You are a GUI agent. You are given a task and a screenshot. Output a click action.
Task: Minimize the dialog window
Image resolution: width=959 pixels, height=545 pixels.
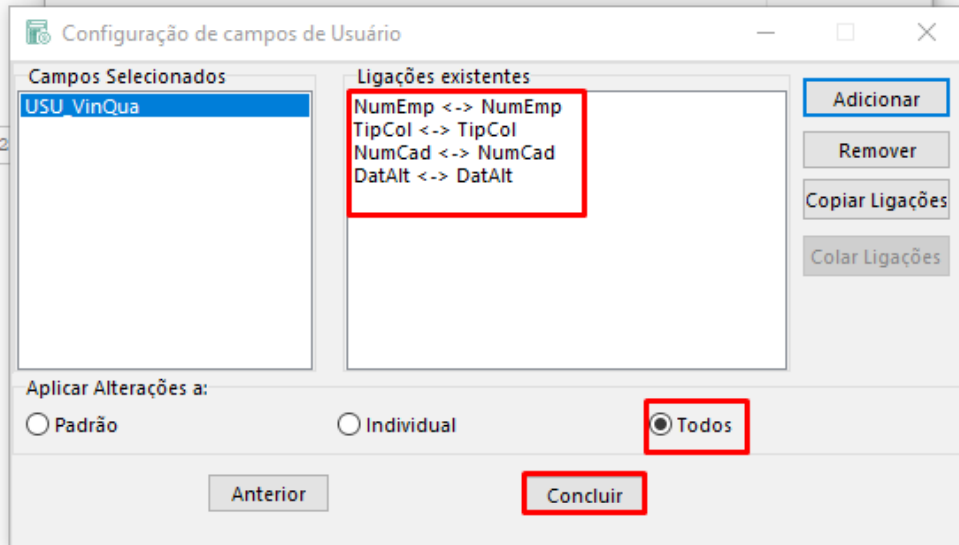pos(765,33)
